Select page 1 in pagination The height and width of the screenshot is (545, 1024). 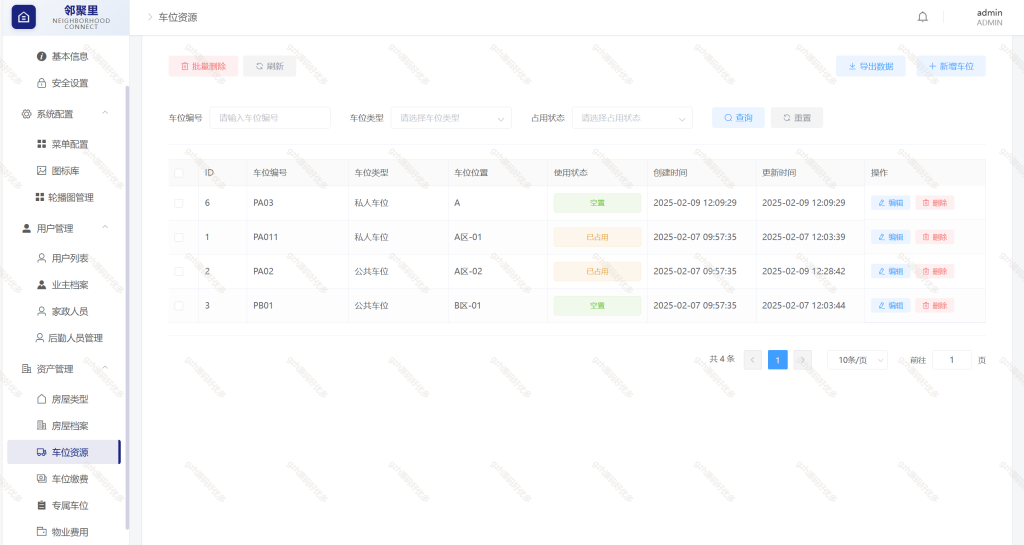777,360
